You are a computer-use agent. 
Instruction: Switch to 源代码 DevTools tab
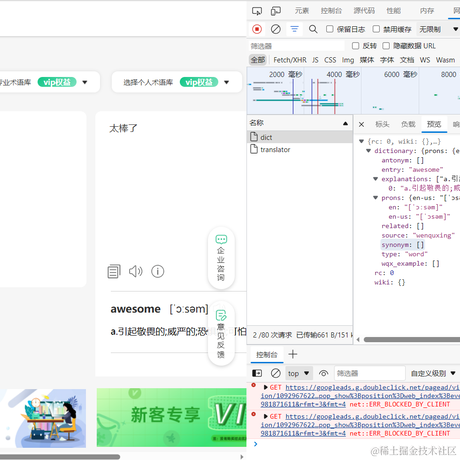[x=364, y=11]
